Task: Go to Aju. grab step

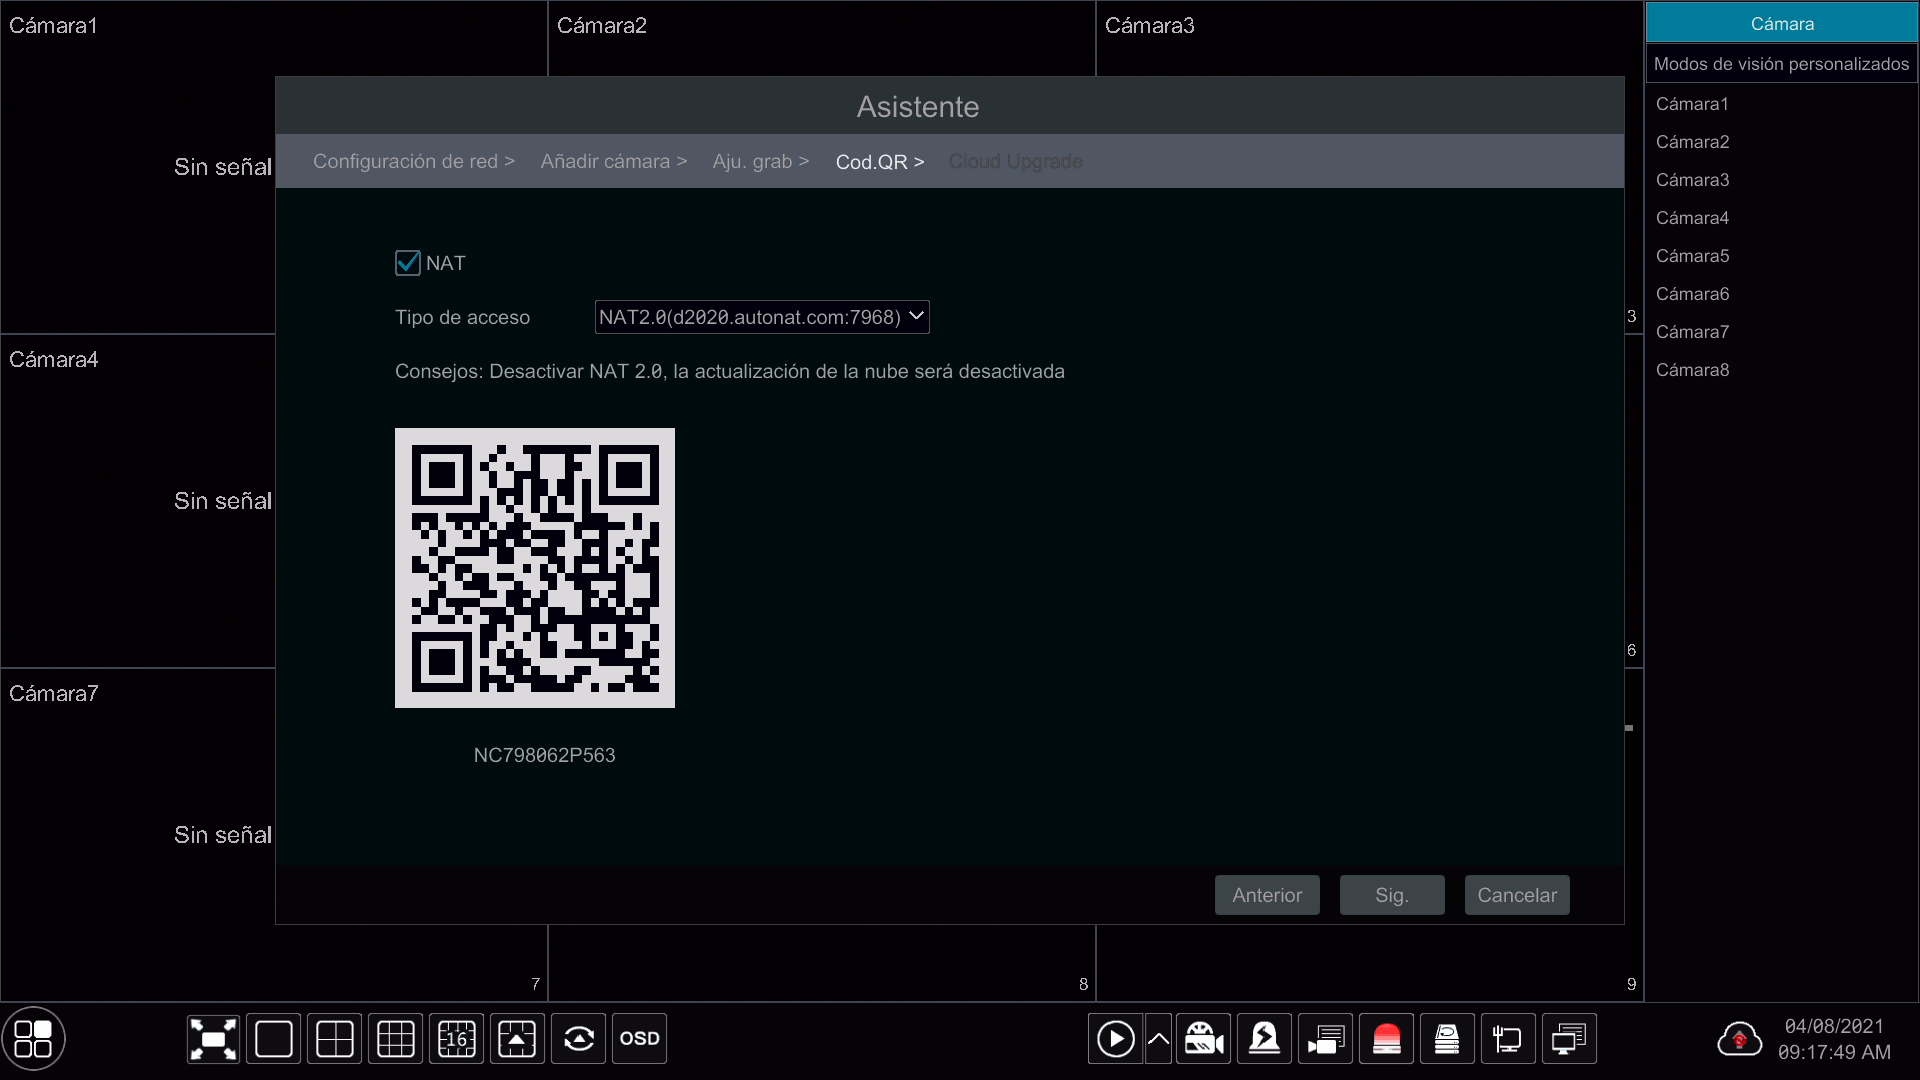Action: (x=761, y=161)
